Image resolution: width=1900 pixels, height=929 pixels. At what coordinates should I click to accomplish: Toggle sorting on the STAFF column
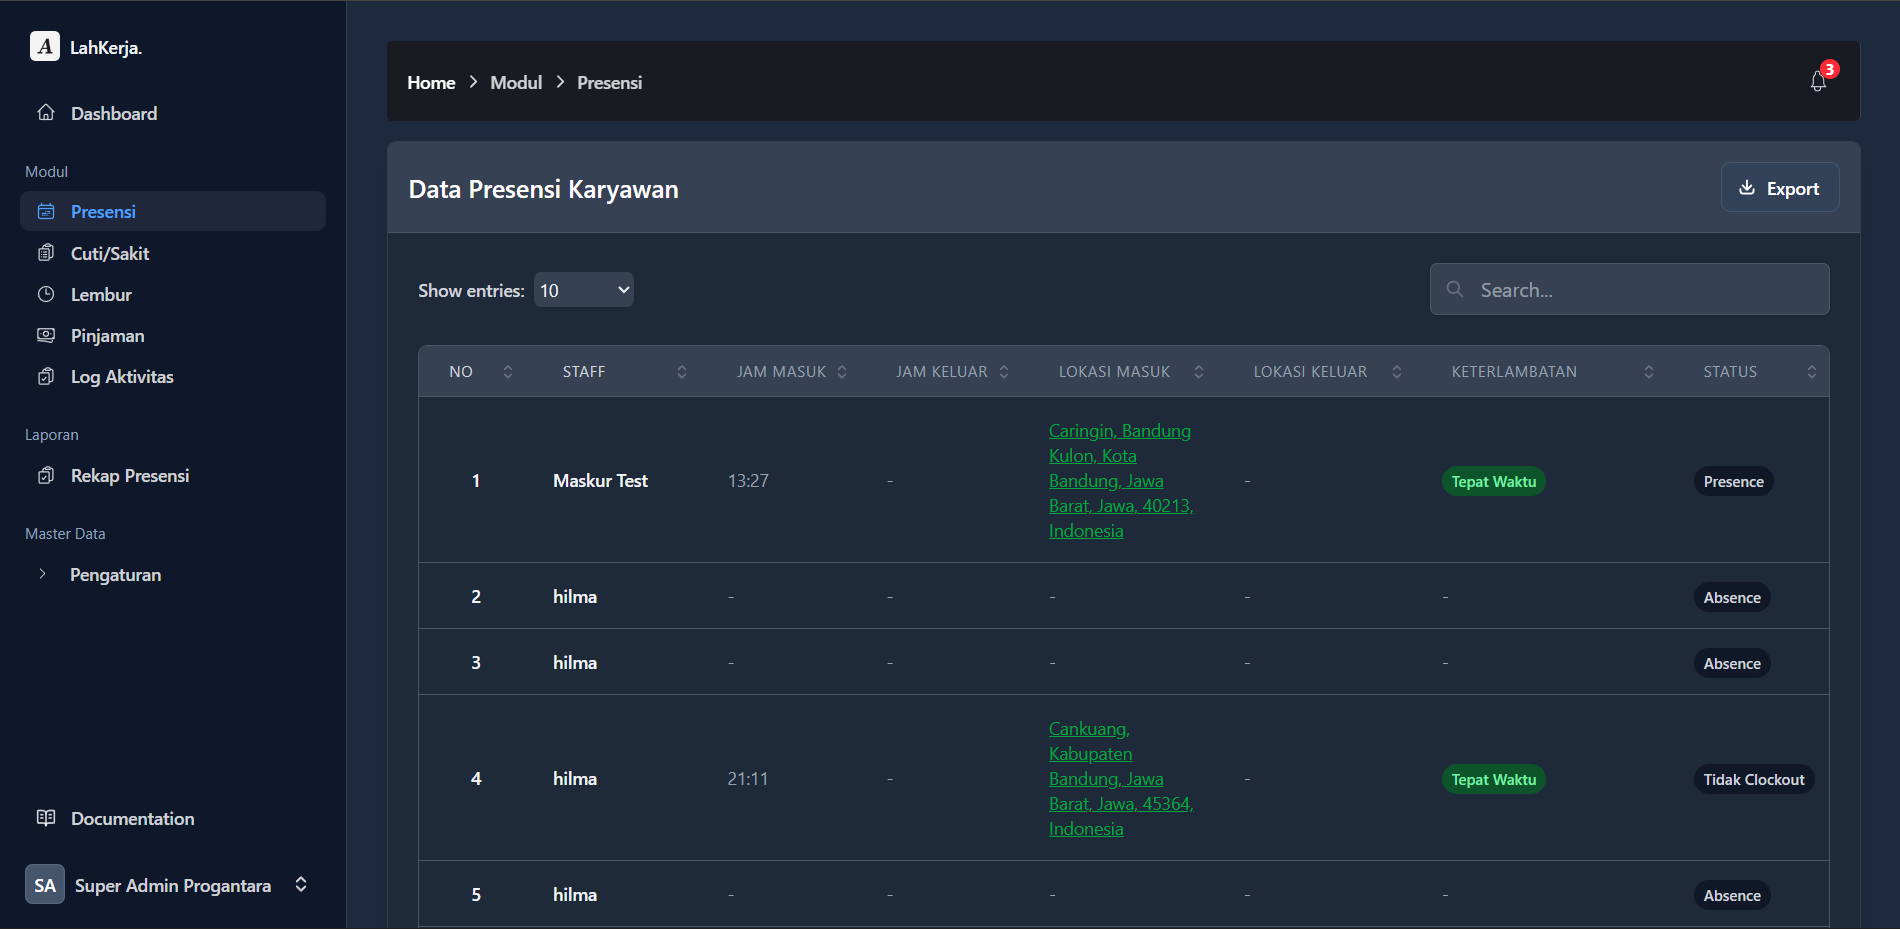681,371
